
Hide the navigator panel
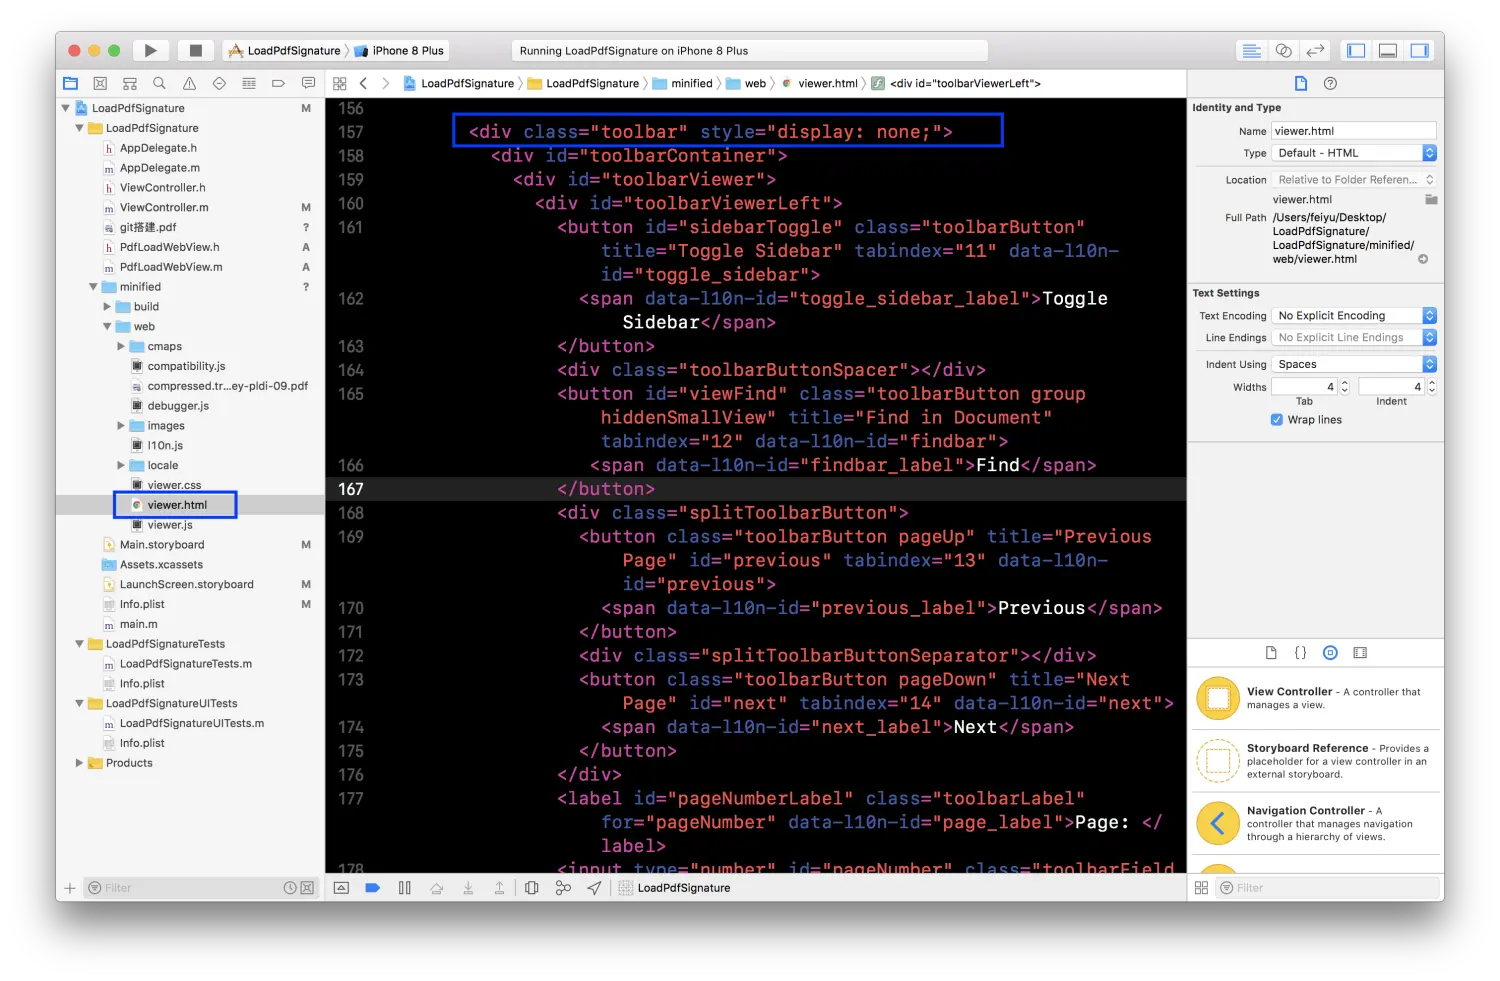coord(1356,50)
